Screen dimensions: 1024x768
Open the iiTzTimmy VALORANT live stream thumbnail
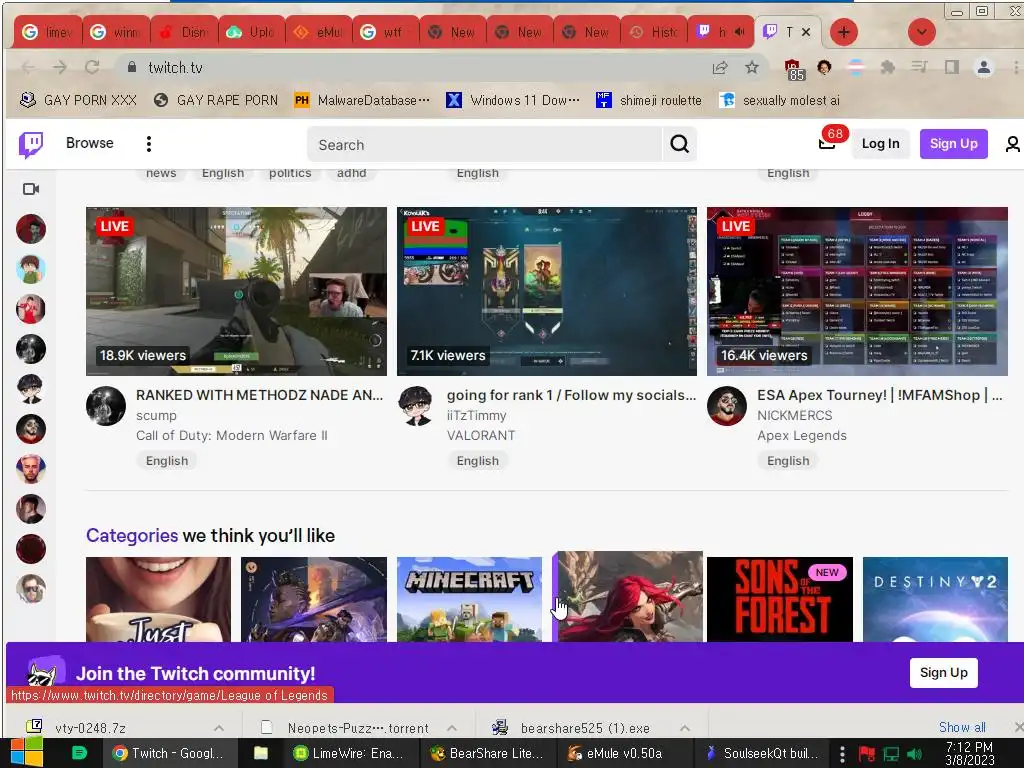click(547, 291)
